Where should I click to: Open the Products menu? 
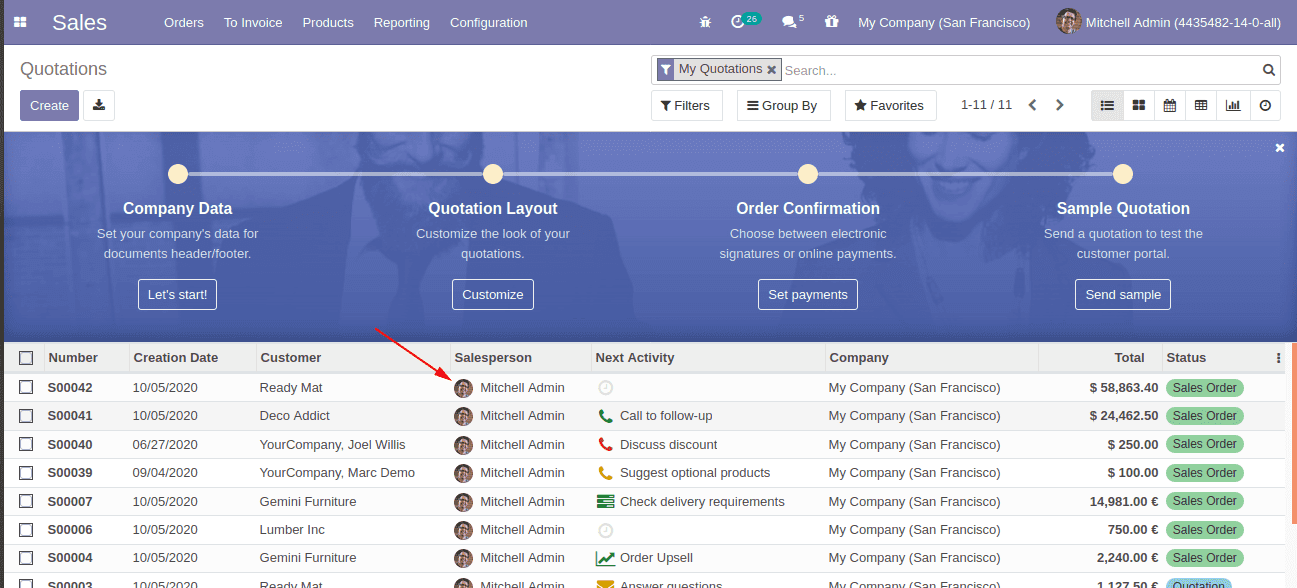[328, 22]
